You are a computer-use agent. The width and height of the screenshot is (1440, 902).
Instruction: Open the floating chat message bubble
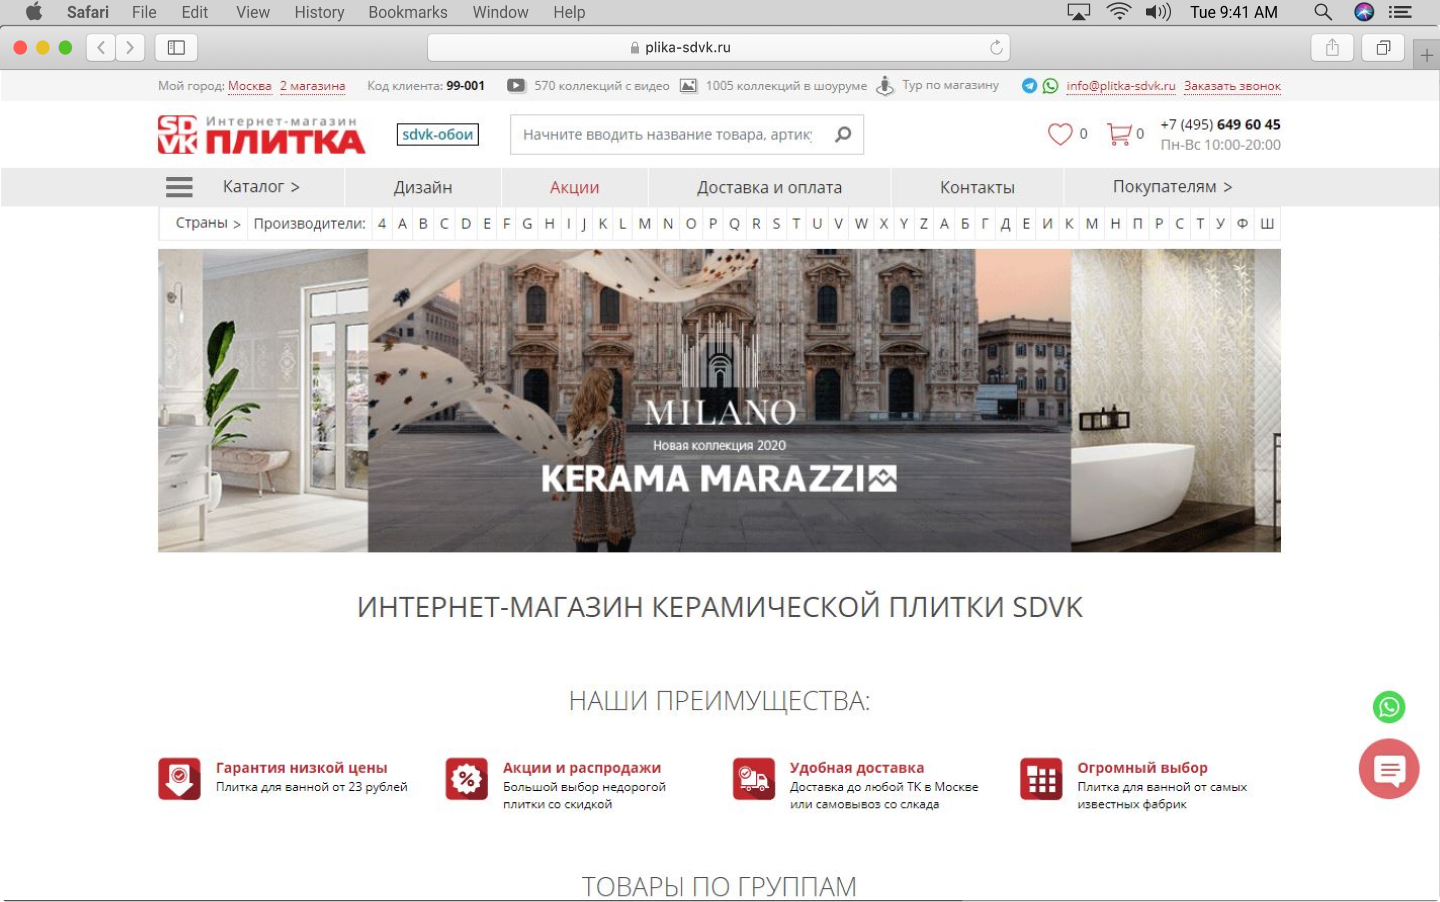click(1388, 769)
